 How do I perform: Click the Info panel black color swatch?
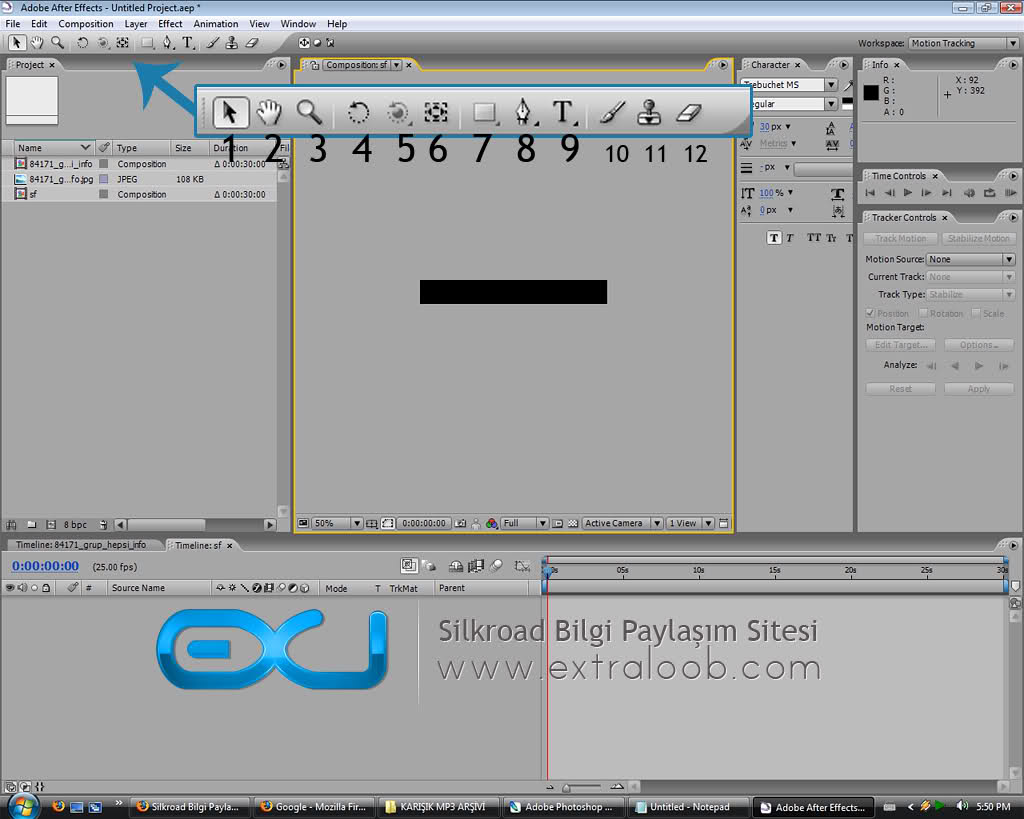click(x=871, y=92)
